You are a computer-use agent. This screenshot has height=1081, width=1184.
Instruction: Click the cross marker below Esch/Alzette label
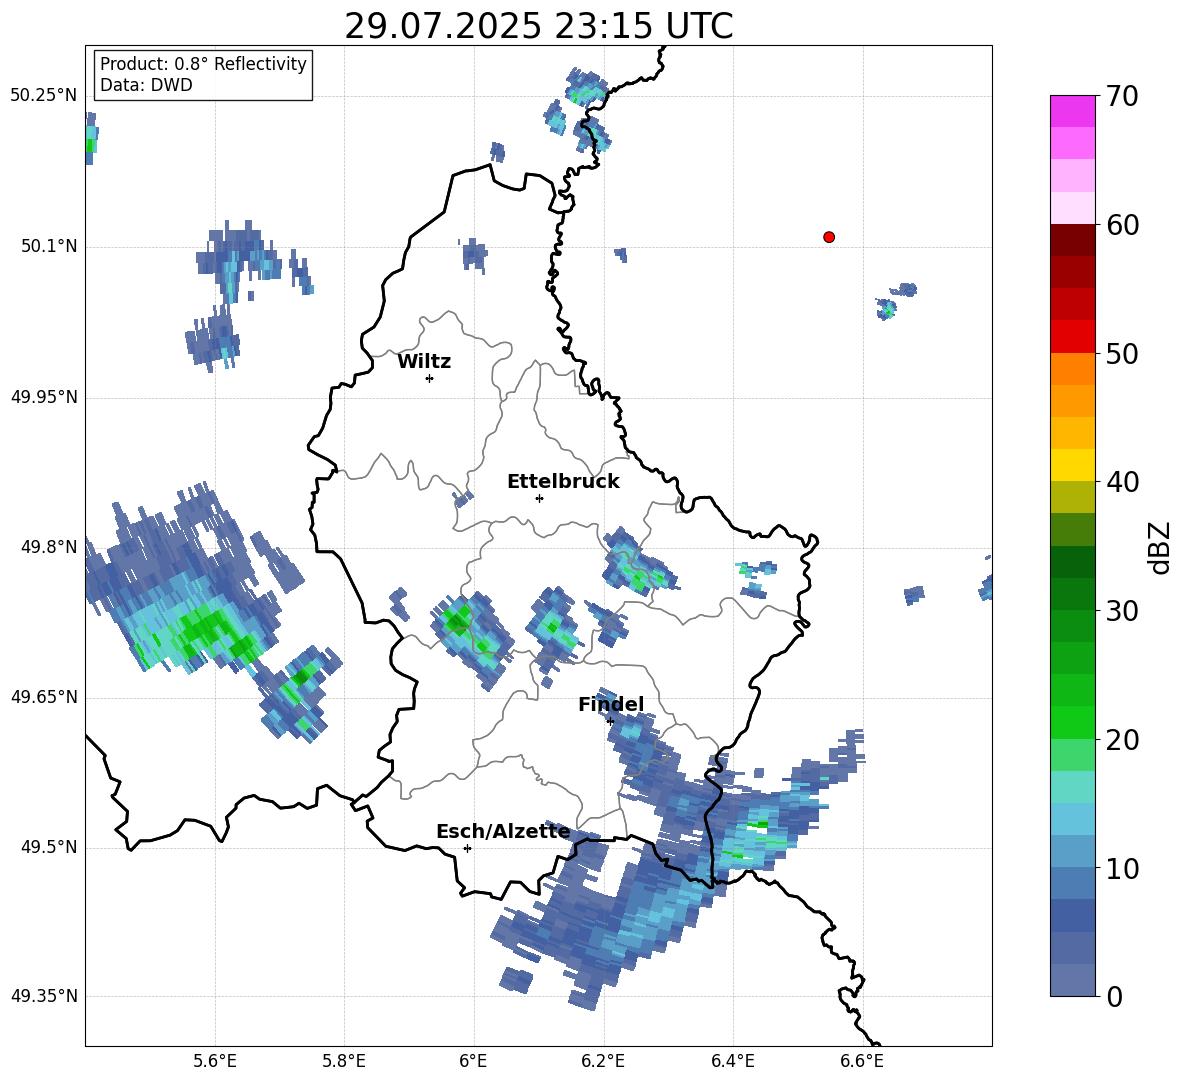467,848
